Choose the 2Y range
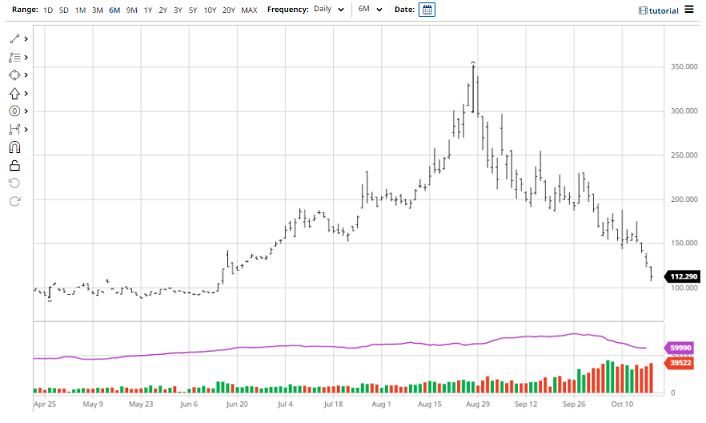This screenshot has height=423, width=706. pos(163,10)
